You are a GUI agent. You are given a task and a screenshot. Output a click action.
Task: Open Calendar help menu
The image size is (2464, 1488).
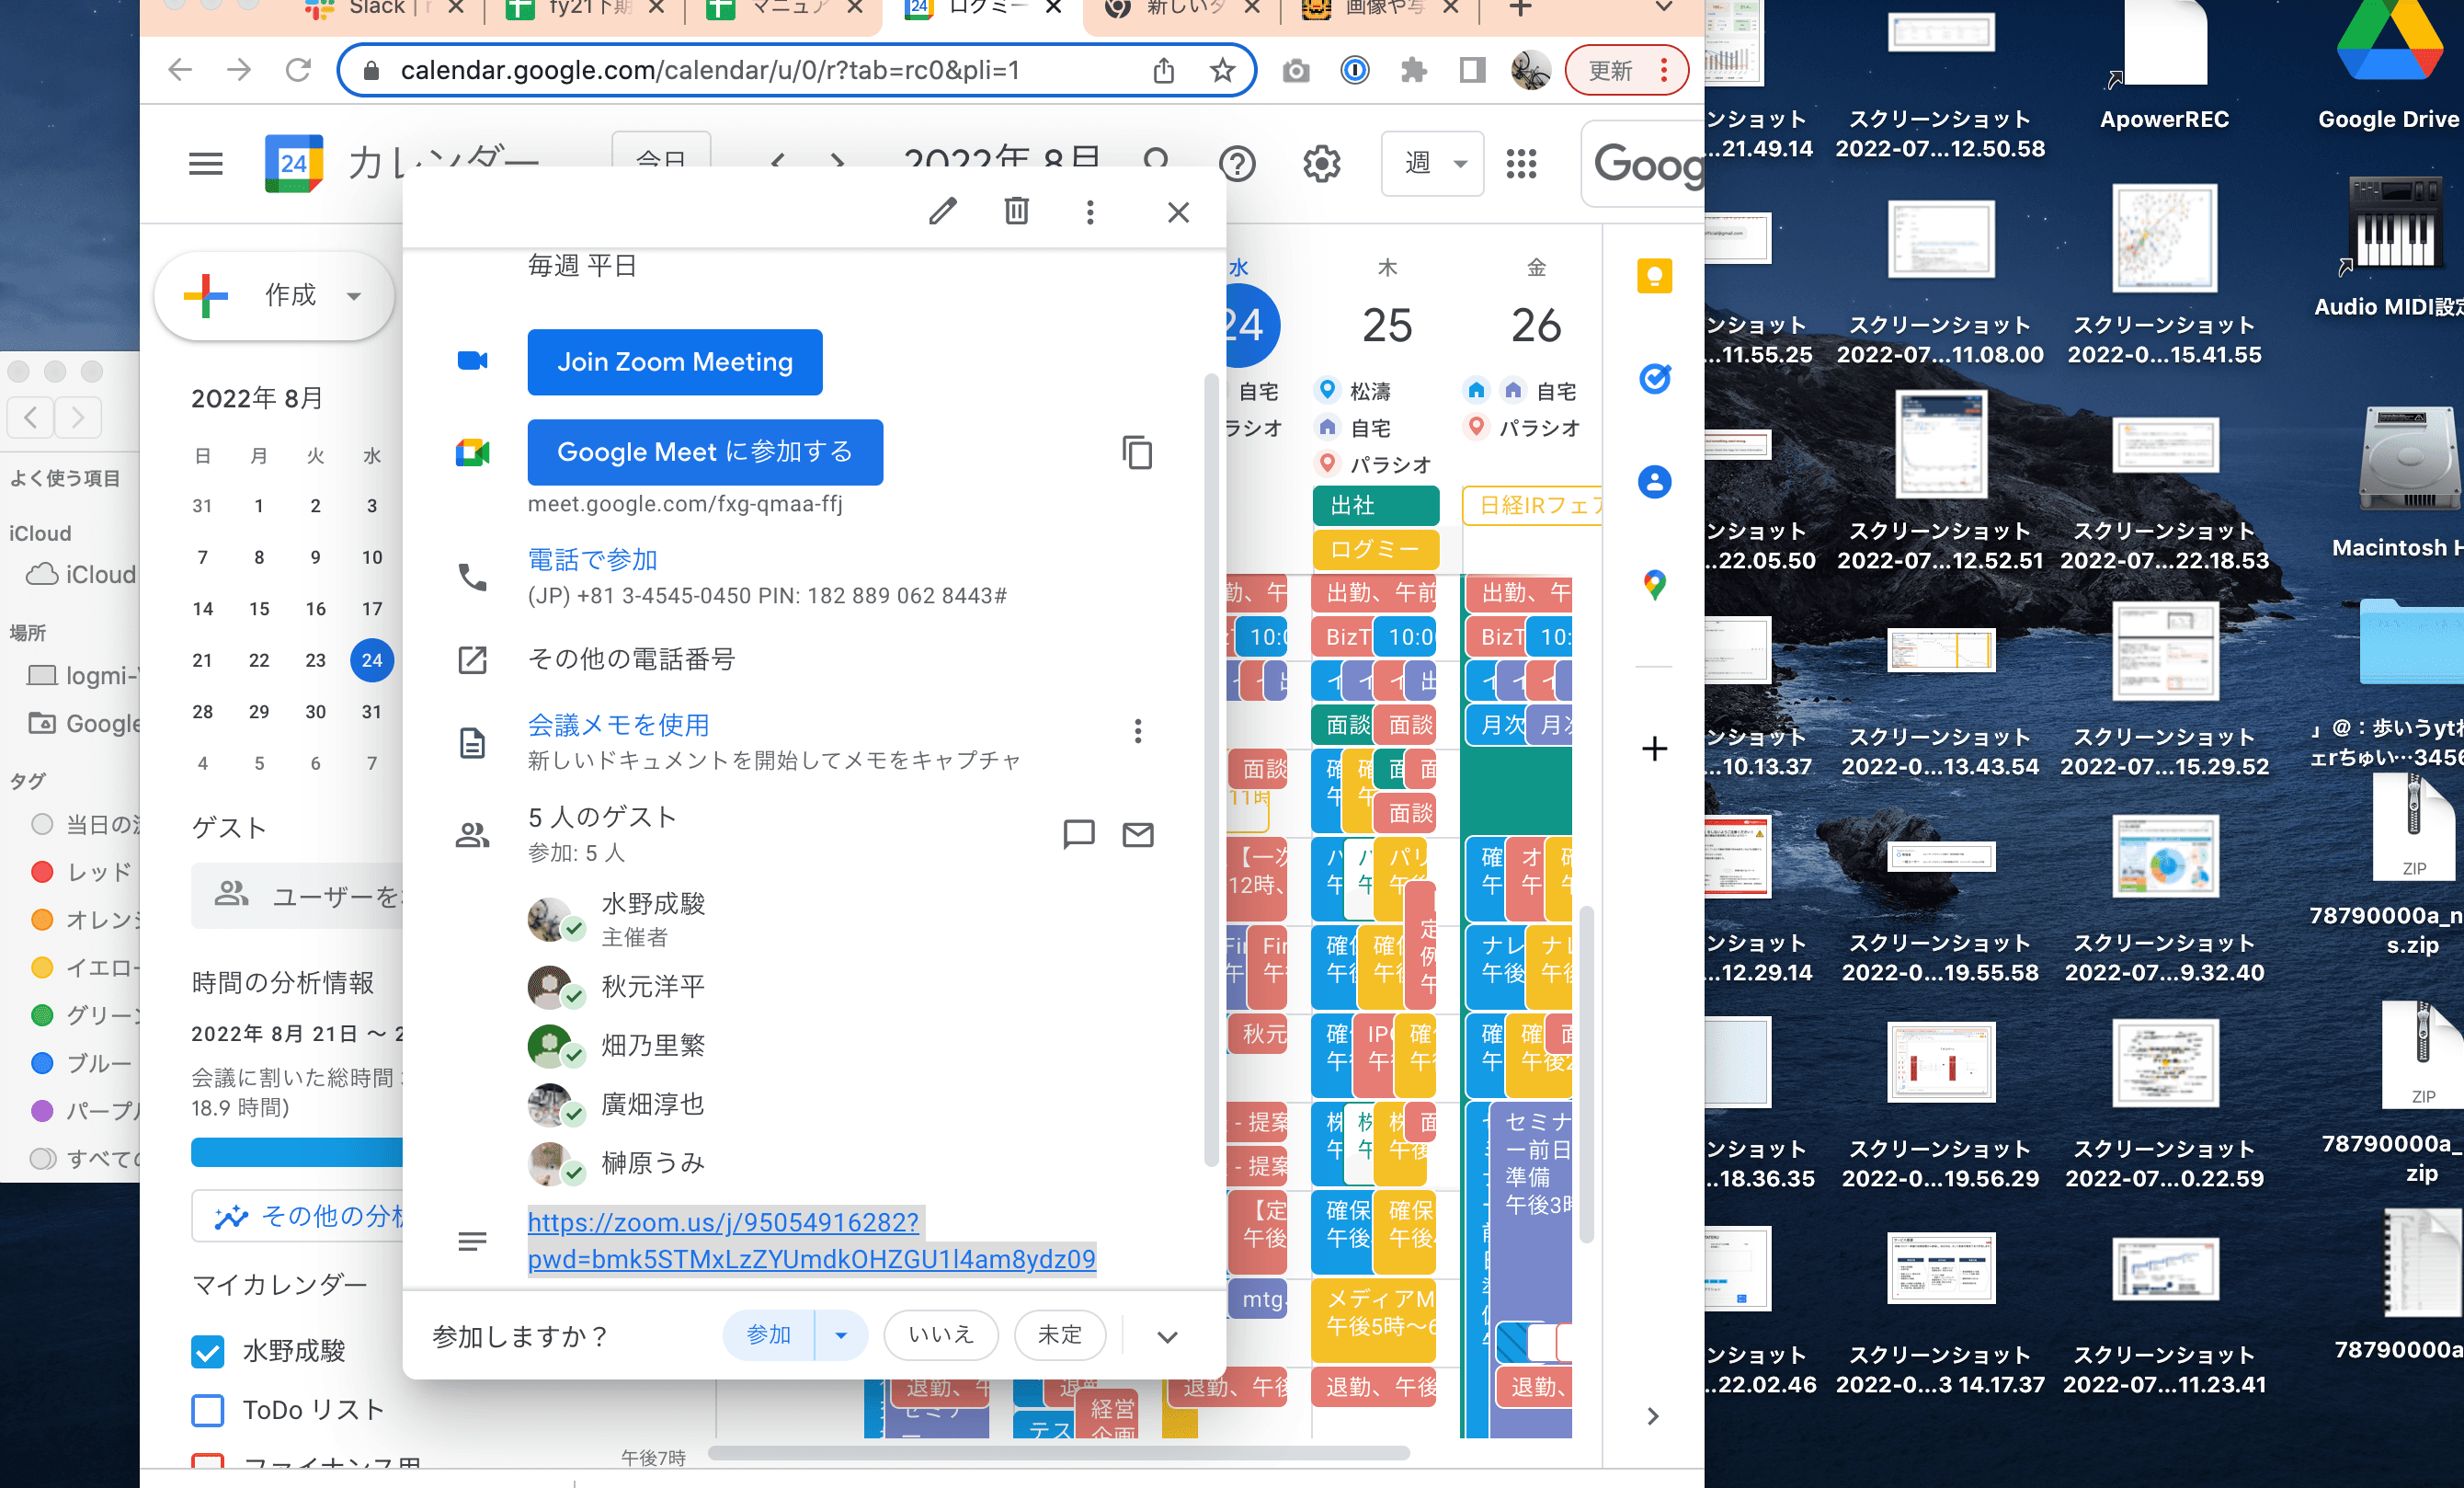click(x=1237, y=163)
